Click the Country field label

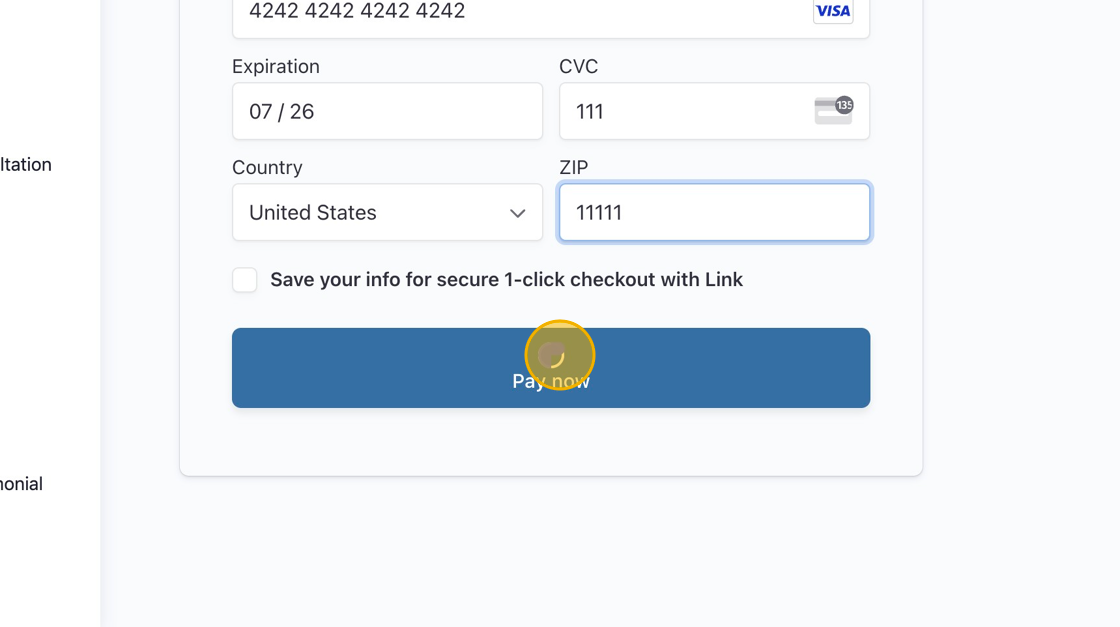pos(267,167)
